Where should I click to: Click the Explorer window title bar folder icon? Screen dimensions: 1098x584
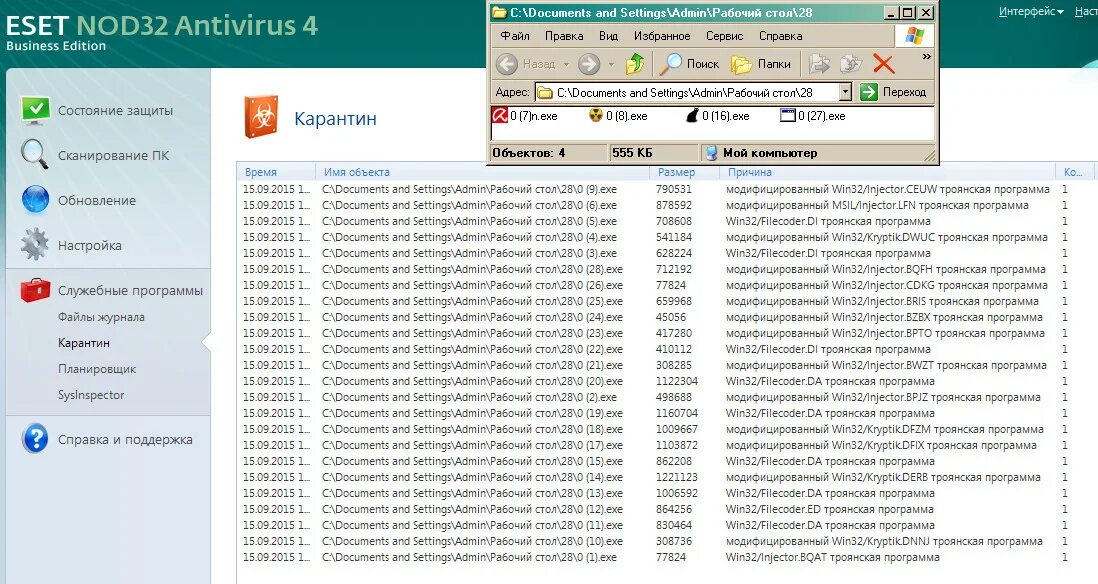pyautogui.click(x=499, y=13)
